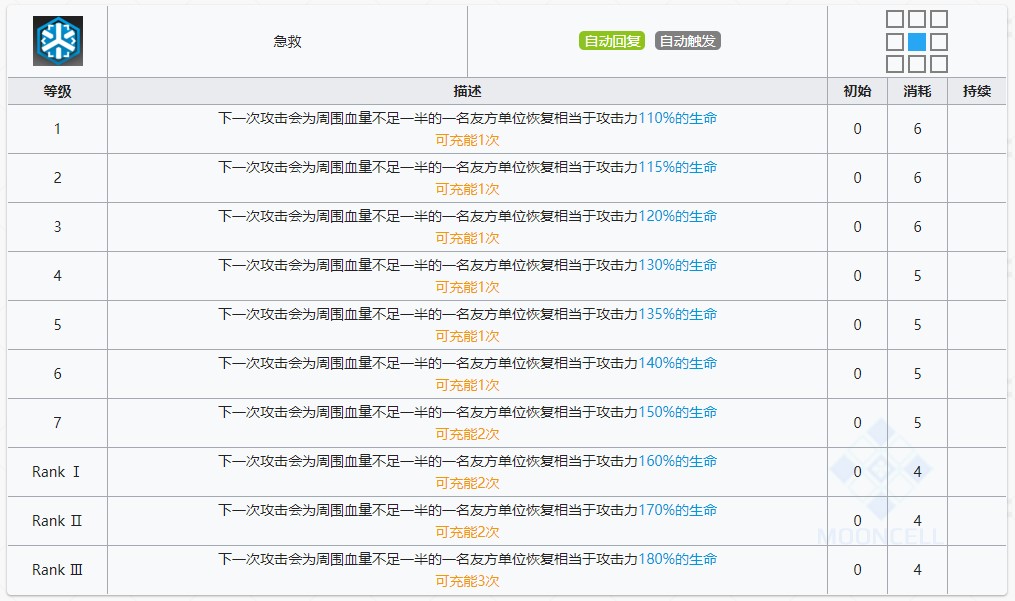Screen dimensions: 1015x601
Task: Click the 160%的生命 value text
Action: point(678,461)
